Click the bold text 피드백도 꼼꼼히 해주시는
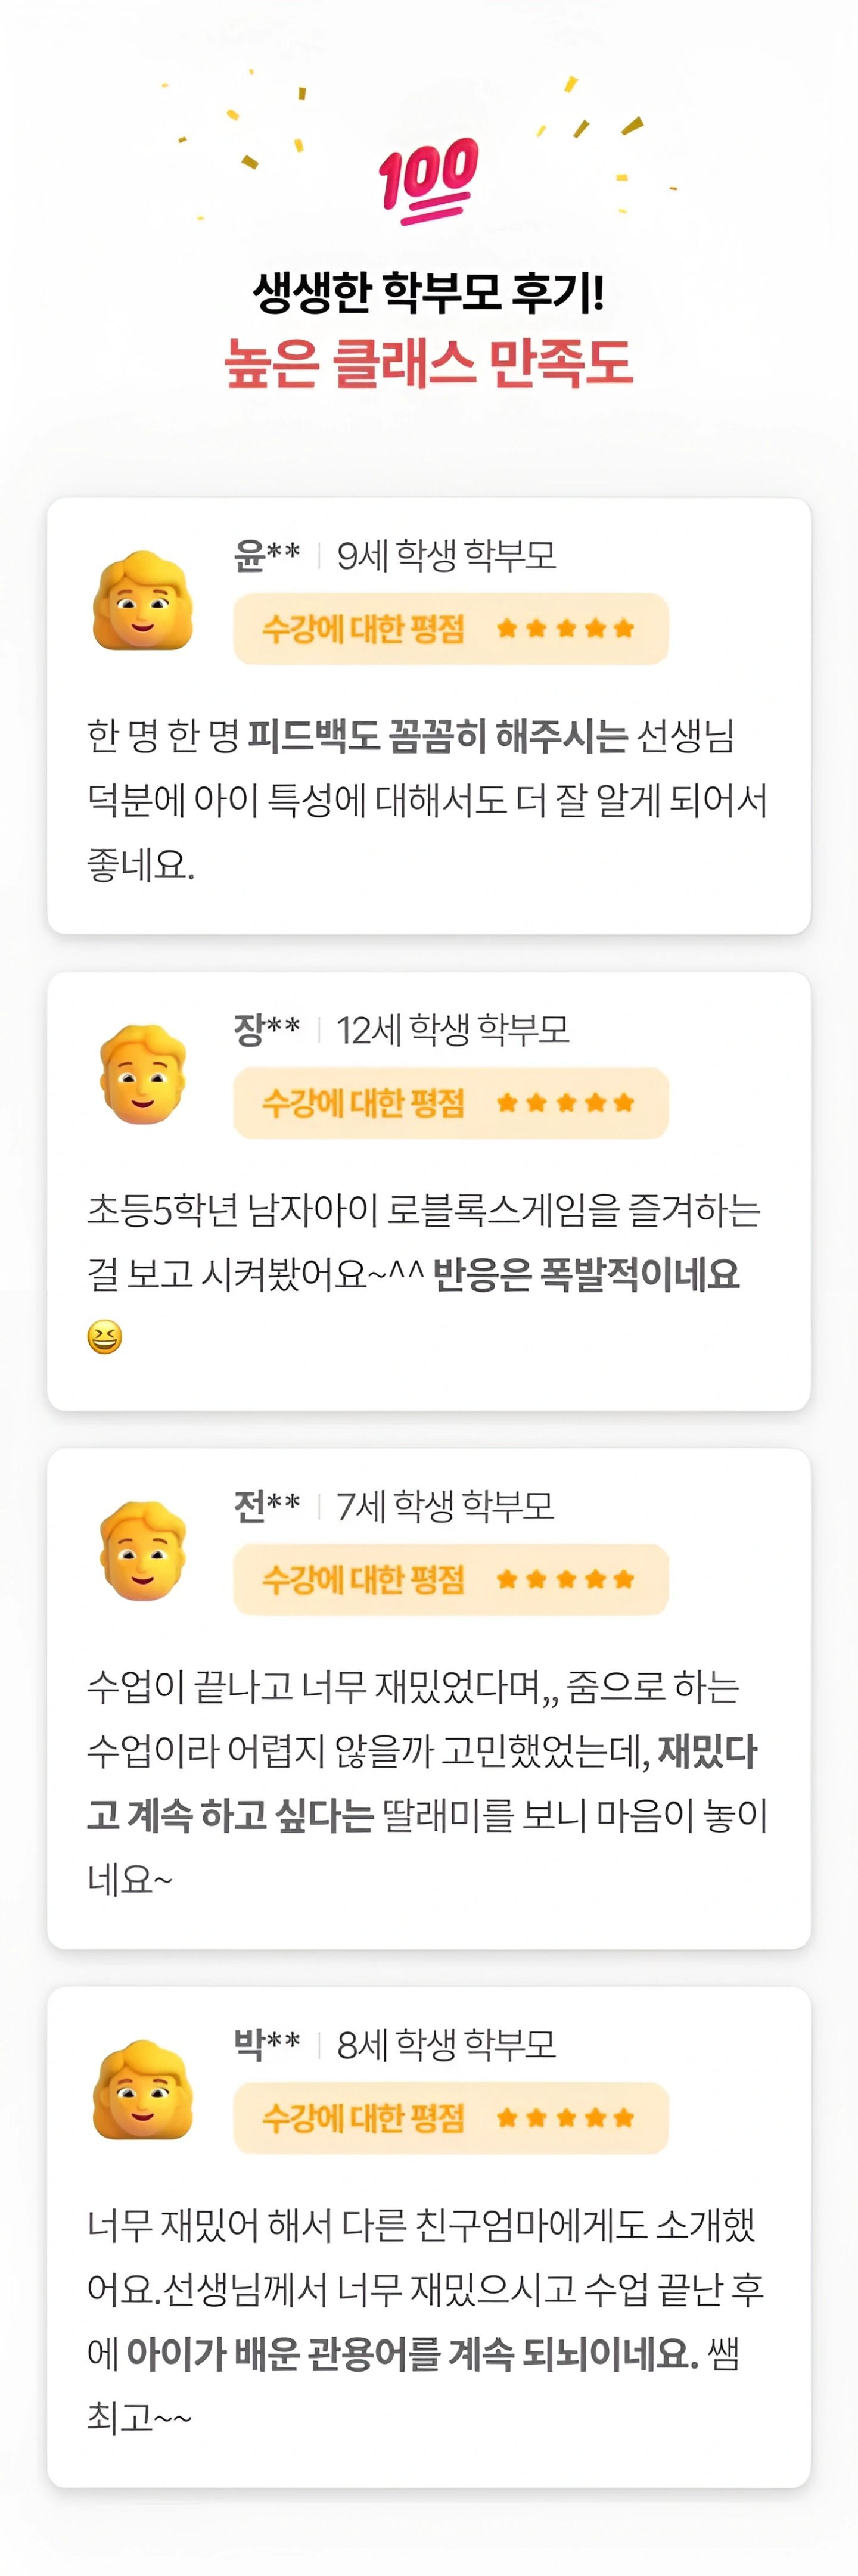858x2576 pixels. tap(438, 736)
